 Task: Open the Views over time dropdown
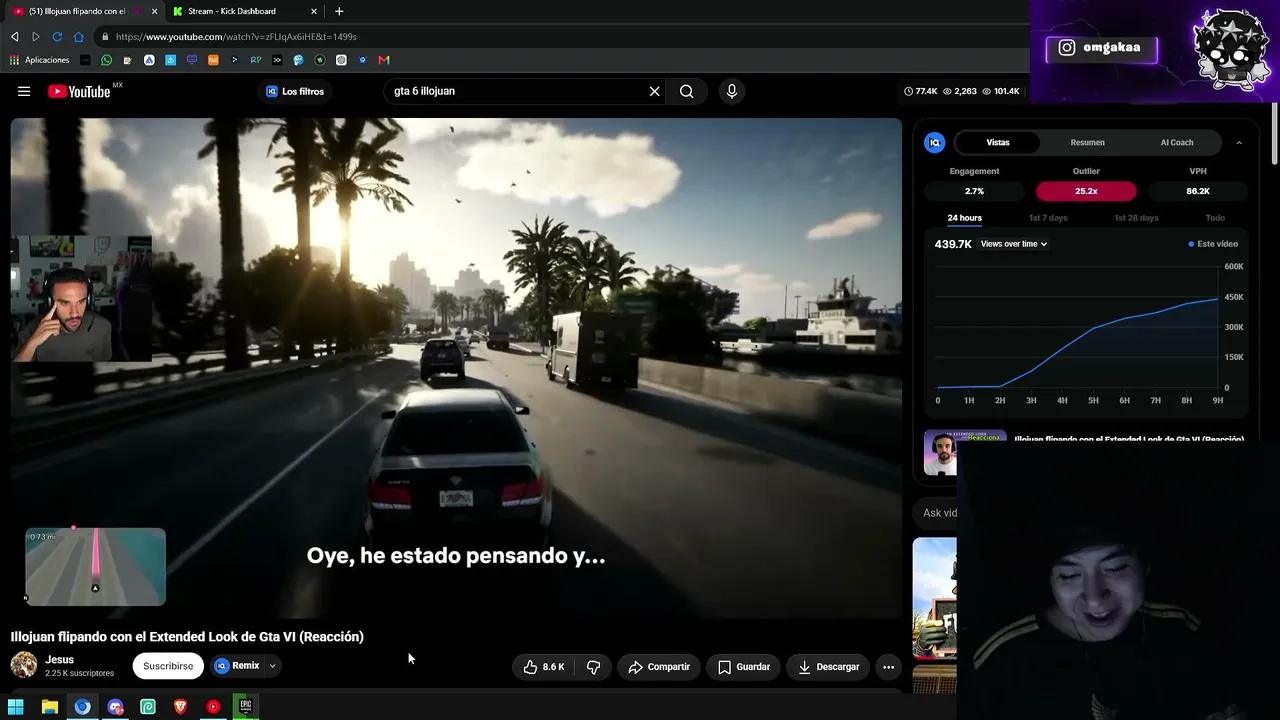click(1014, 244)
